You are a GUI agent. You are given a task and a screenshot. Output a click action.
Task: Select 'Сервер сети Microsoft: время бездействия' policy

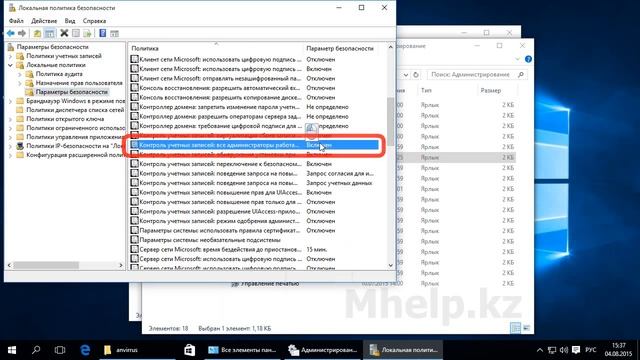[220, 249]
